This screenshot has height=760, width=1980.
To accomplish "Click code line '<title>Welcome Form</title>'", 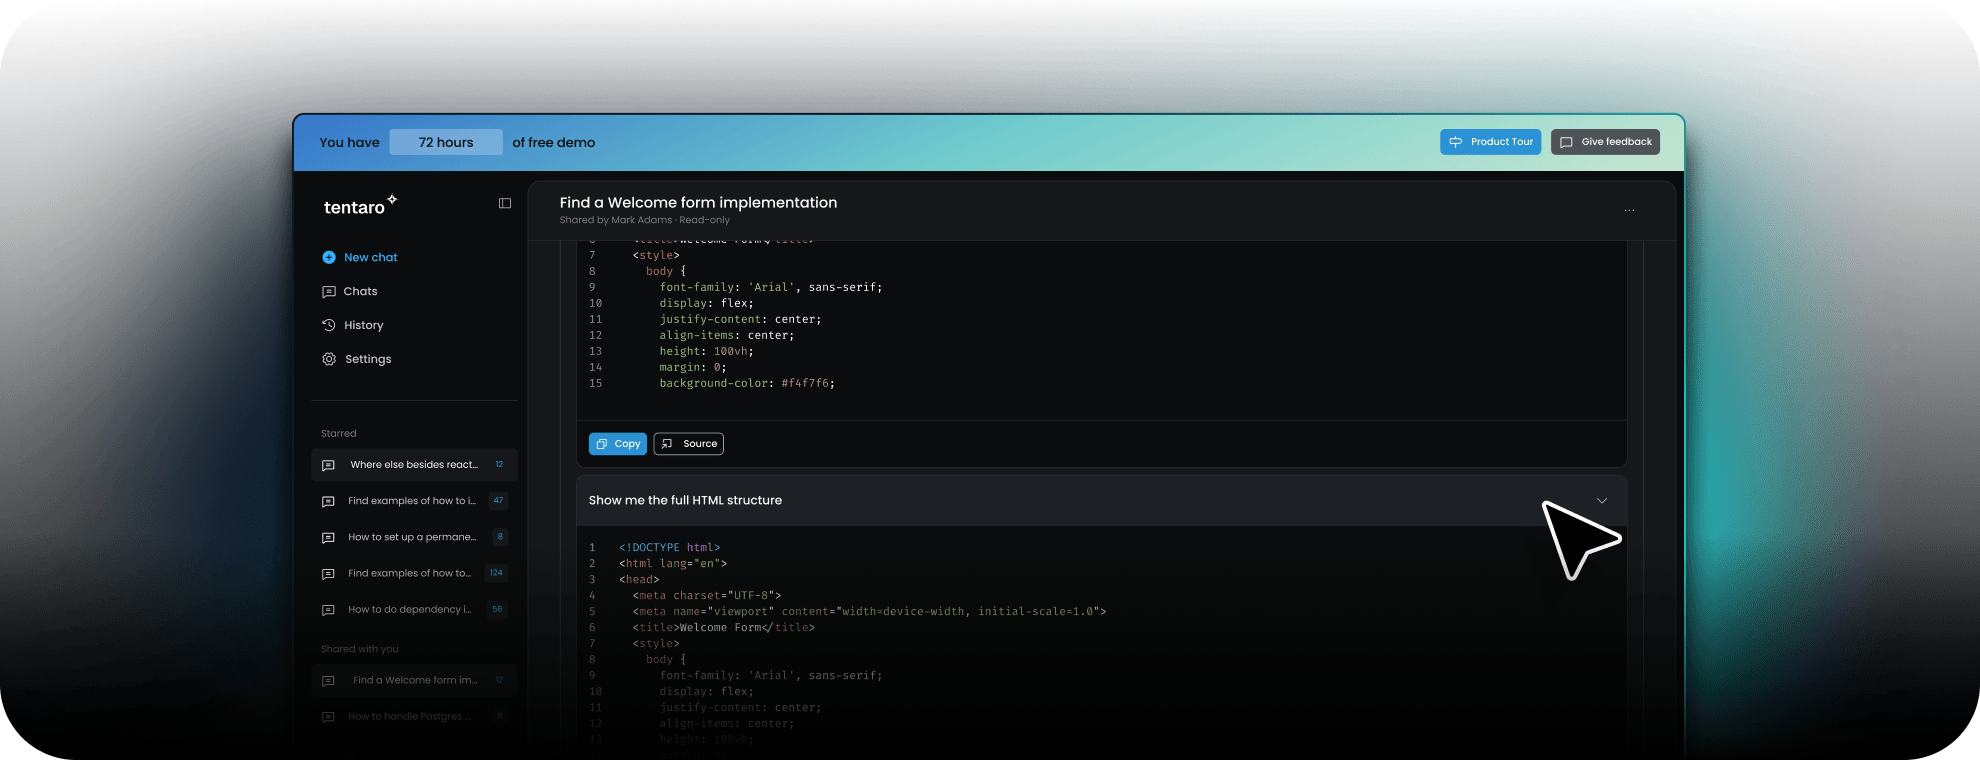I will pyautogui.click(x=723, y=627).
